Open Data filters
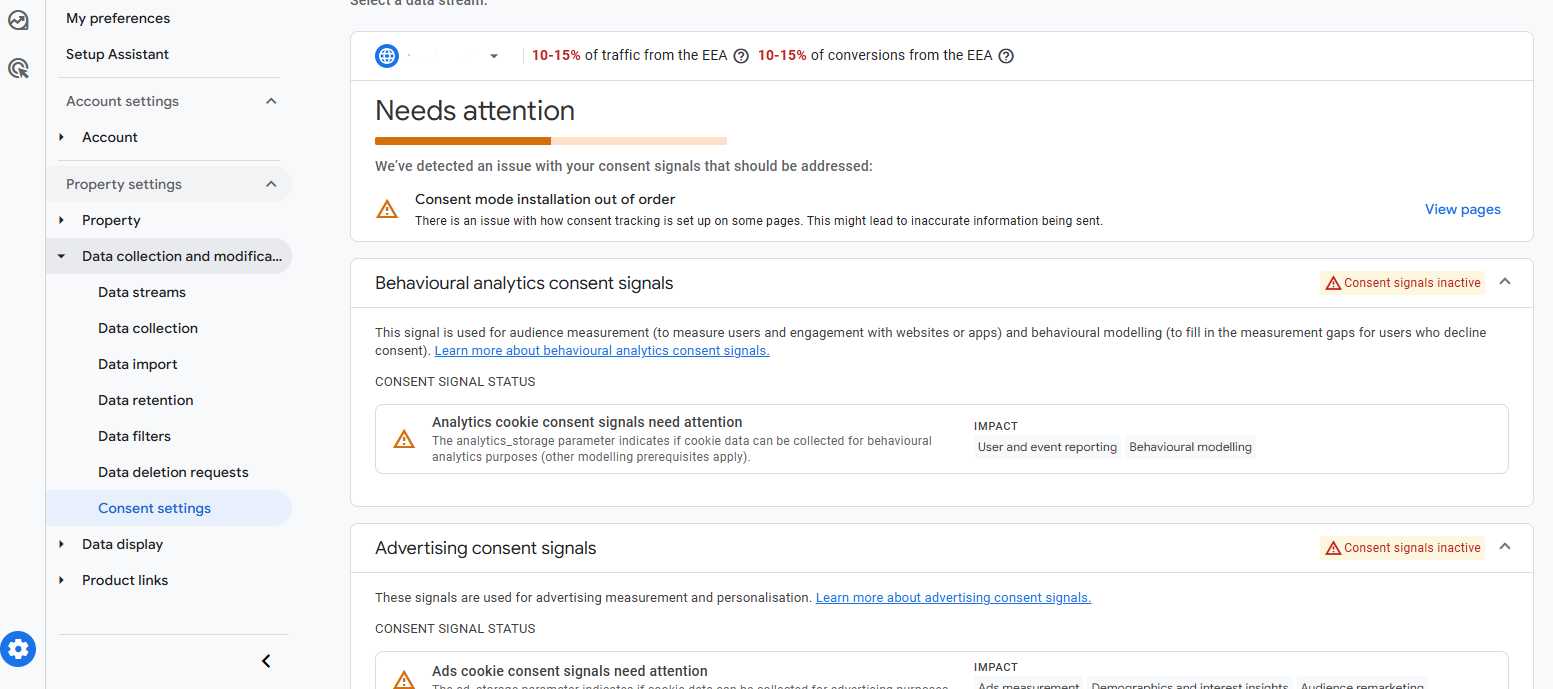This screenshot has width=1553, height=689. click(134, 436)
